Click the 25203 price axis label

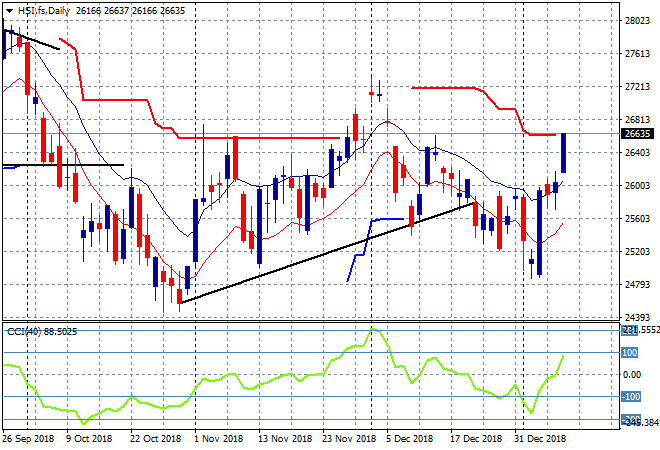(x=637, y=252)
